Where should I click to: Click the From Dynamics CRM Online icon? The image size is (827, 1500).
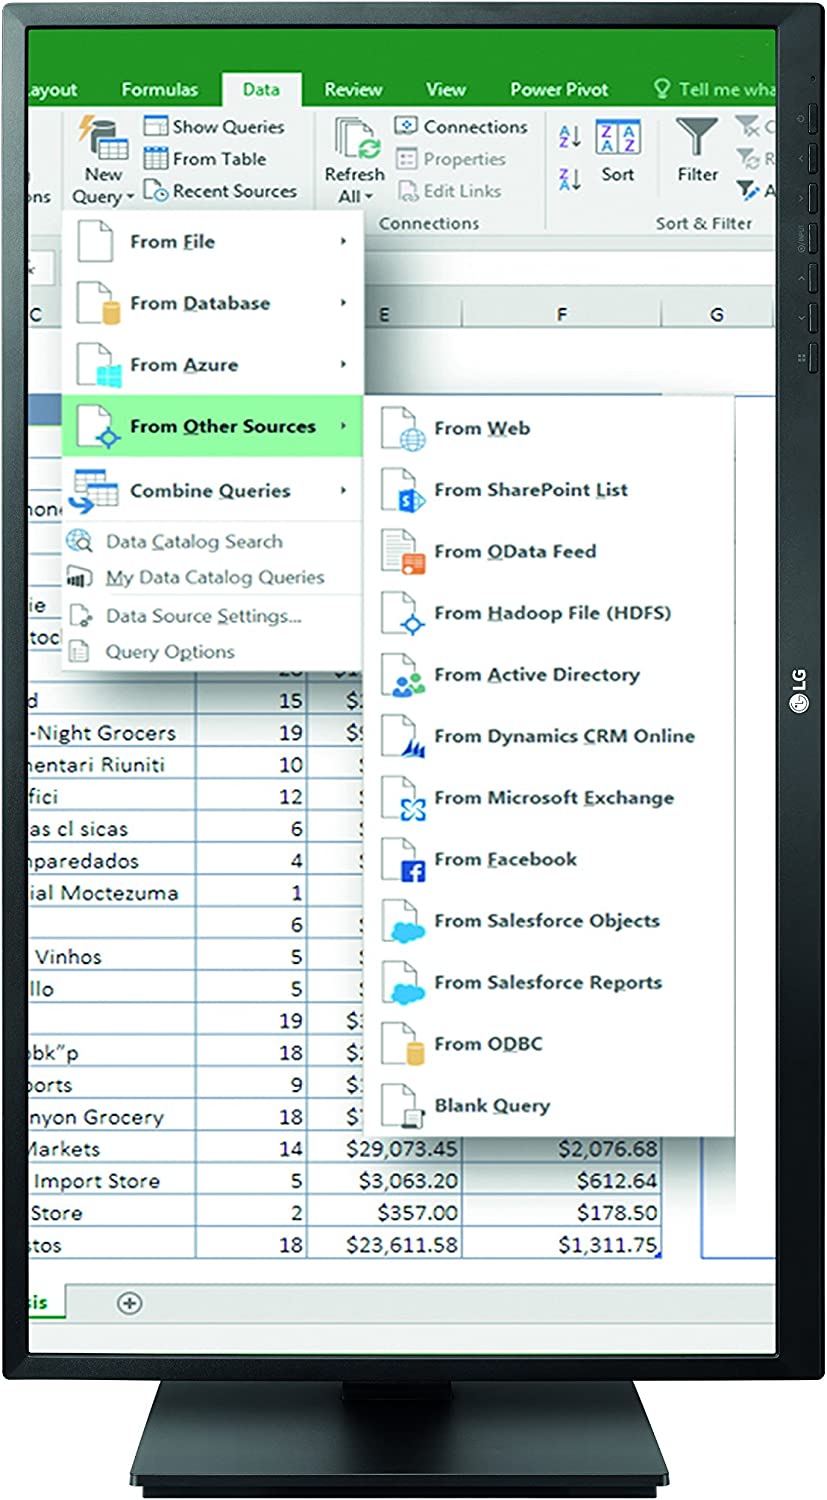tap(403, 737)
